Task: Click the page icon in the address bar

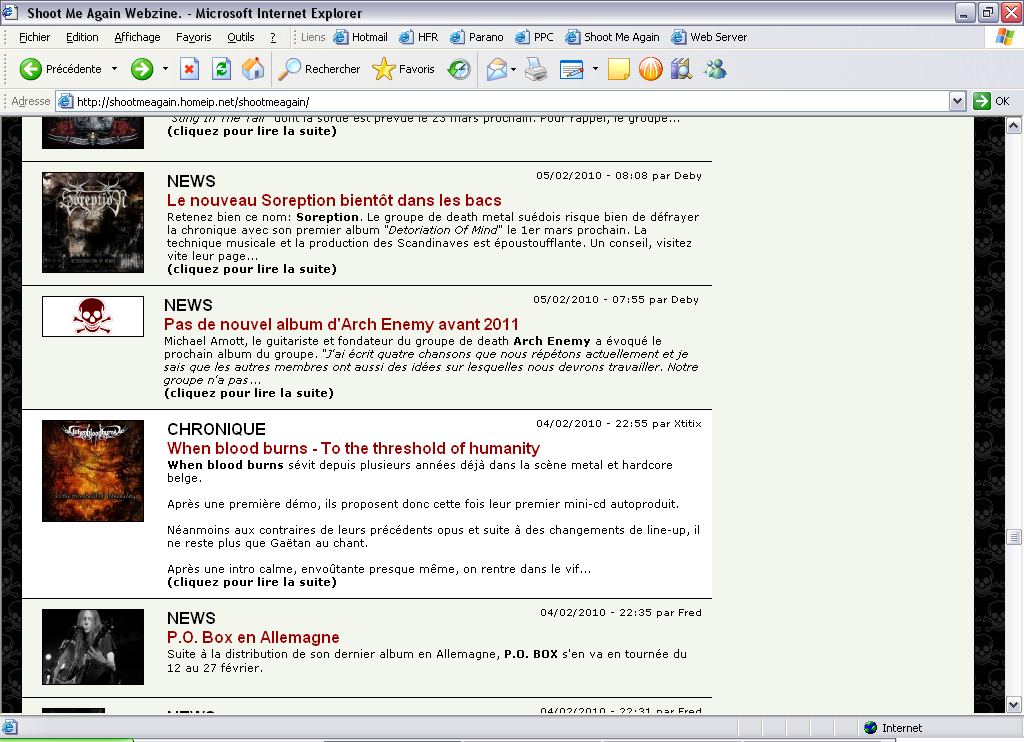Action: 65,101
